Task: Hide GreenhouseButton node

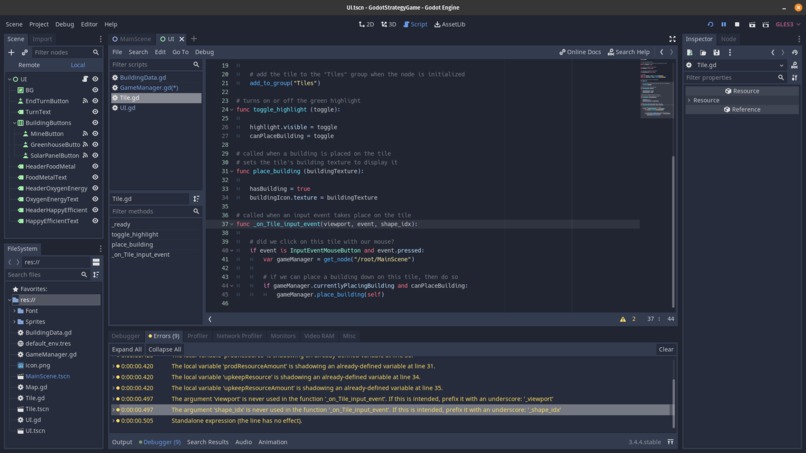Action: 95,144
